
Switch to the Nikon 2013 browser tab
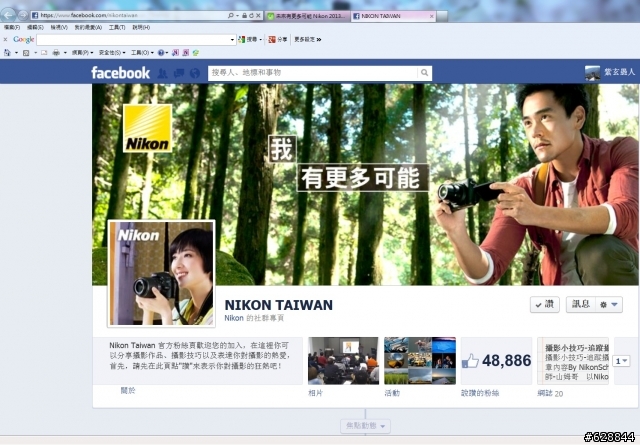[307, 16]
